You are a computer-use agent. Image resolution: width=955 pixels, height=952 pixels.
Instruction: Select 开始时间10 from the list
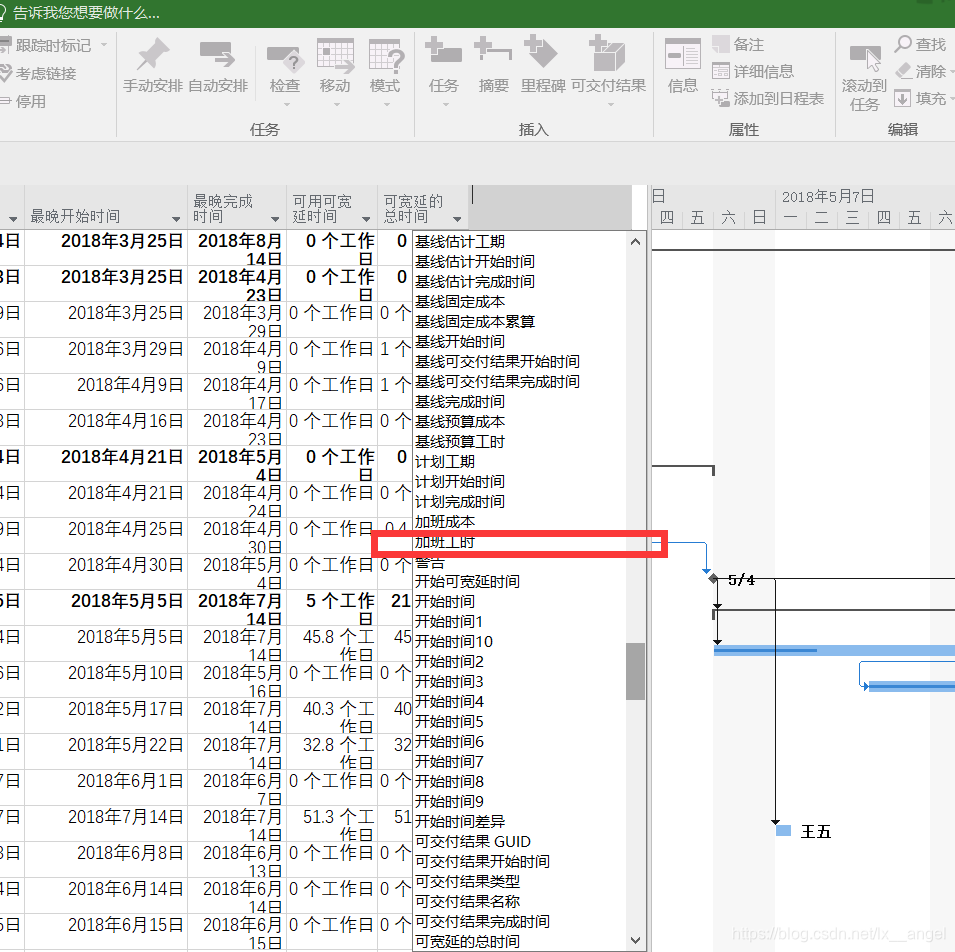point(454,641)
